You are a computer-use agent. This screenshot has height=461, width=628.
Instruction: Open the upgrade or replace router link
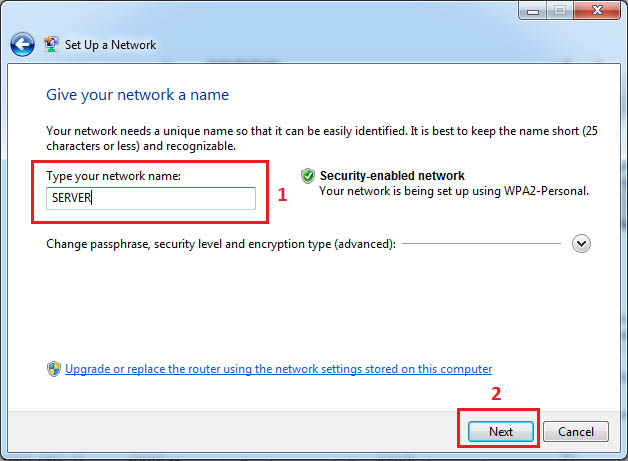(x=278, y=369)
